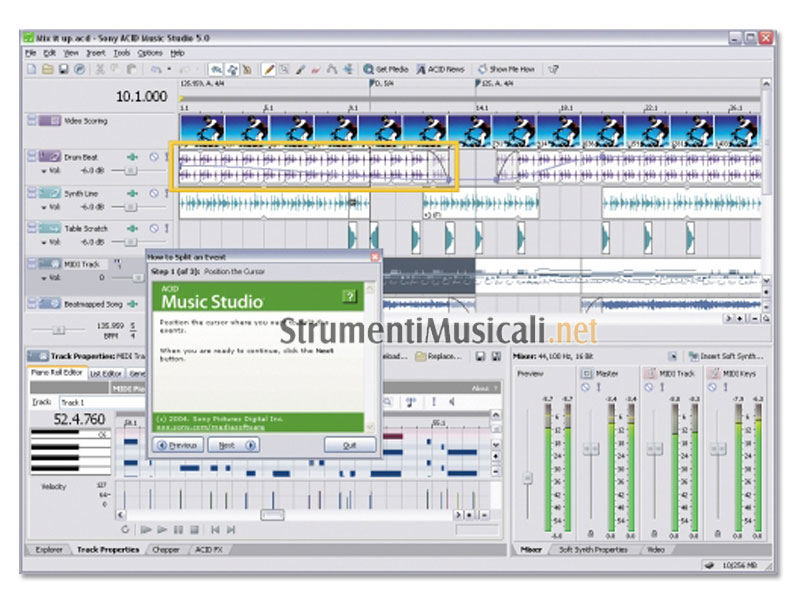
Task: Select the Draw (pencil) tool in toolbar
Action: (268, 69)
